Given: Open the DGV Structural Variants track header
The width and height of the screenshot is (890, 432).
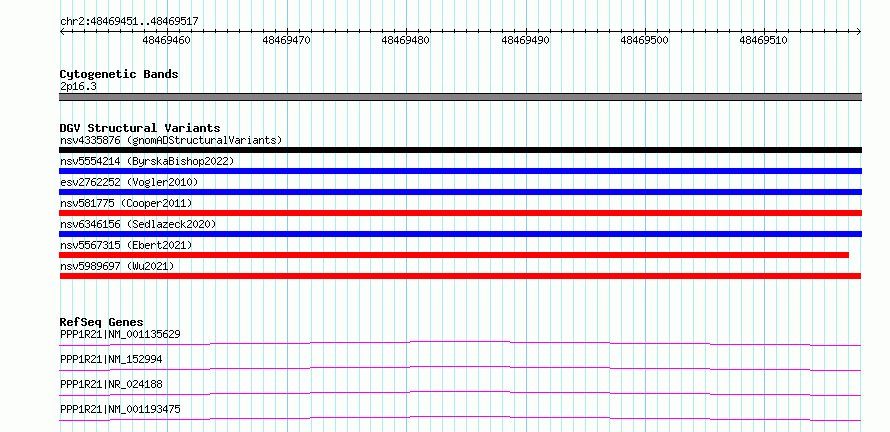Looking at the screenshot, I should tap(140, 128).
